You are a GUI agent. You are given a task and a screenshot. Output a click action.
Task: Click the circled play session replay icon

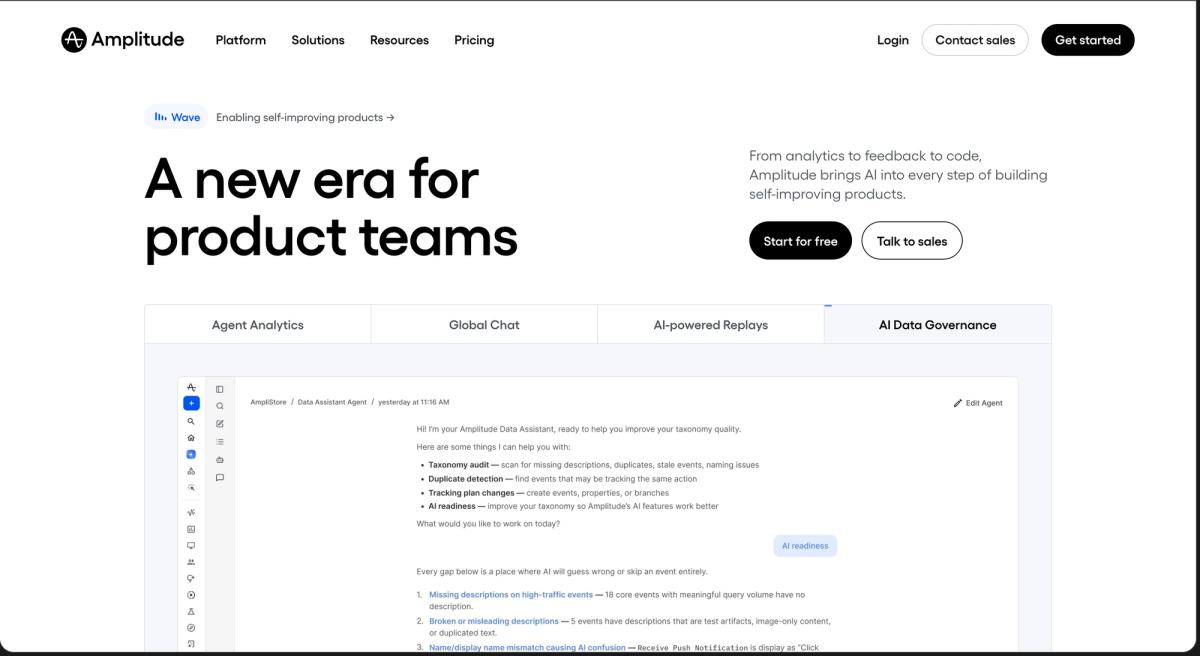pyautogui.click(x=191, y=595)
